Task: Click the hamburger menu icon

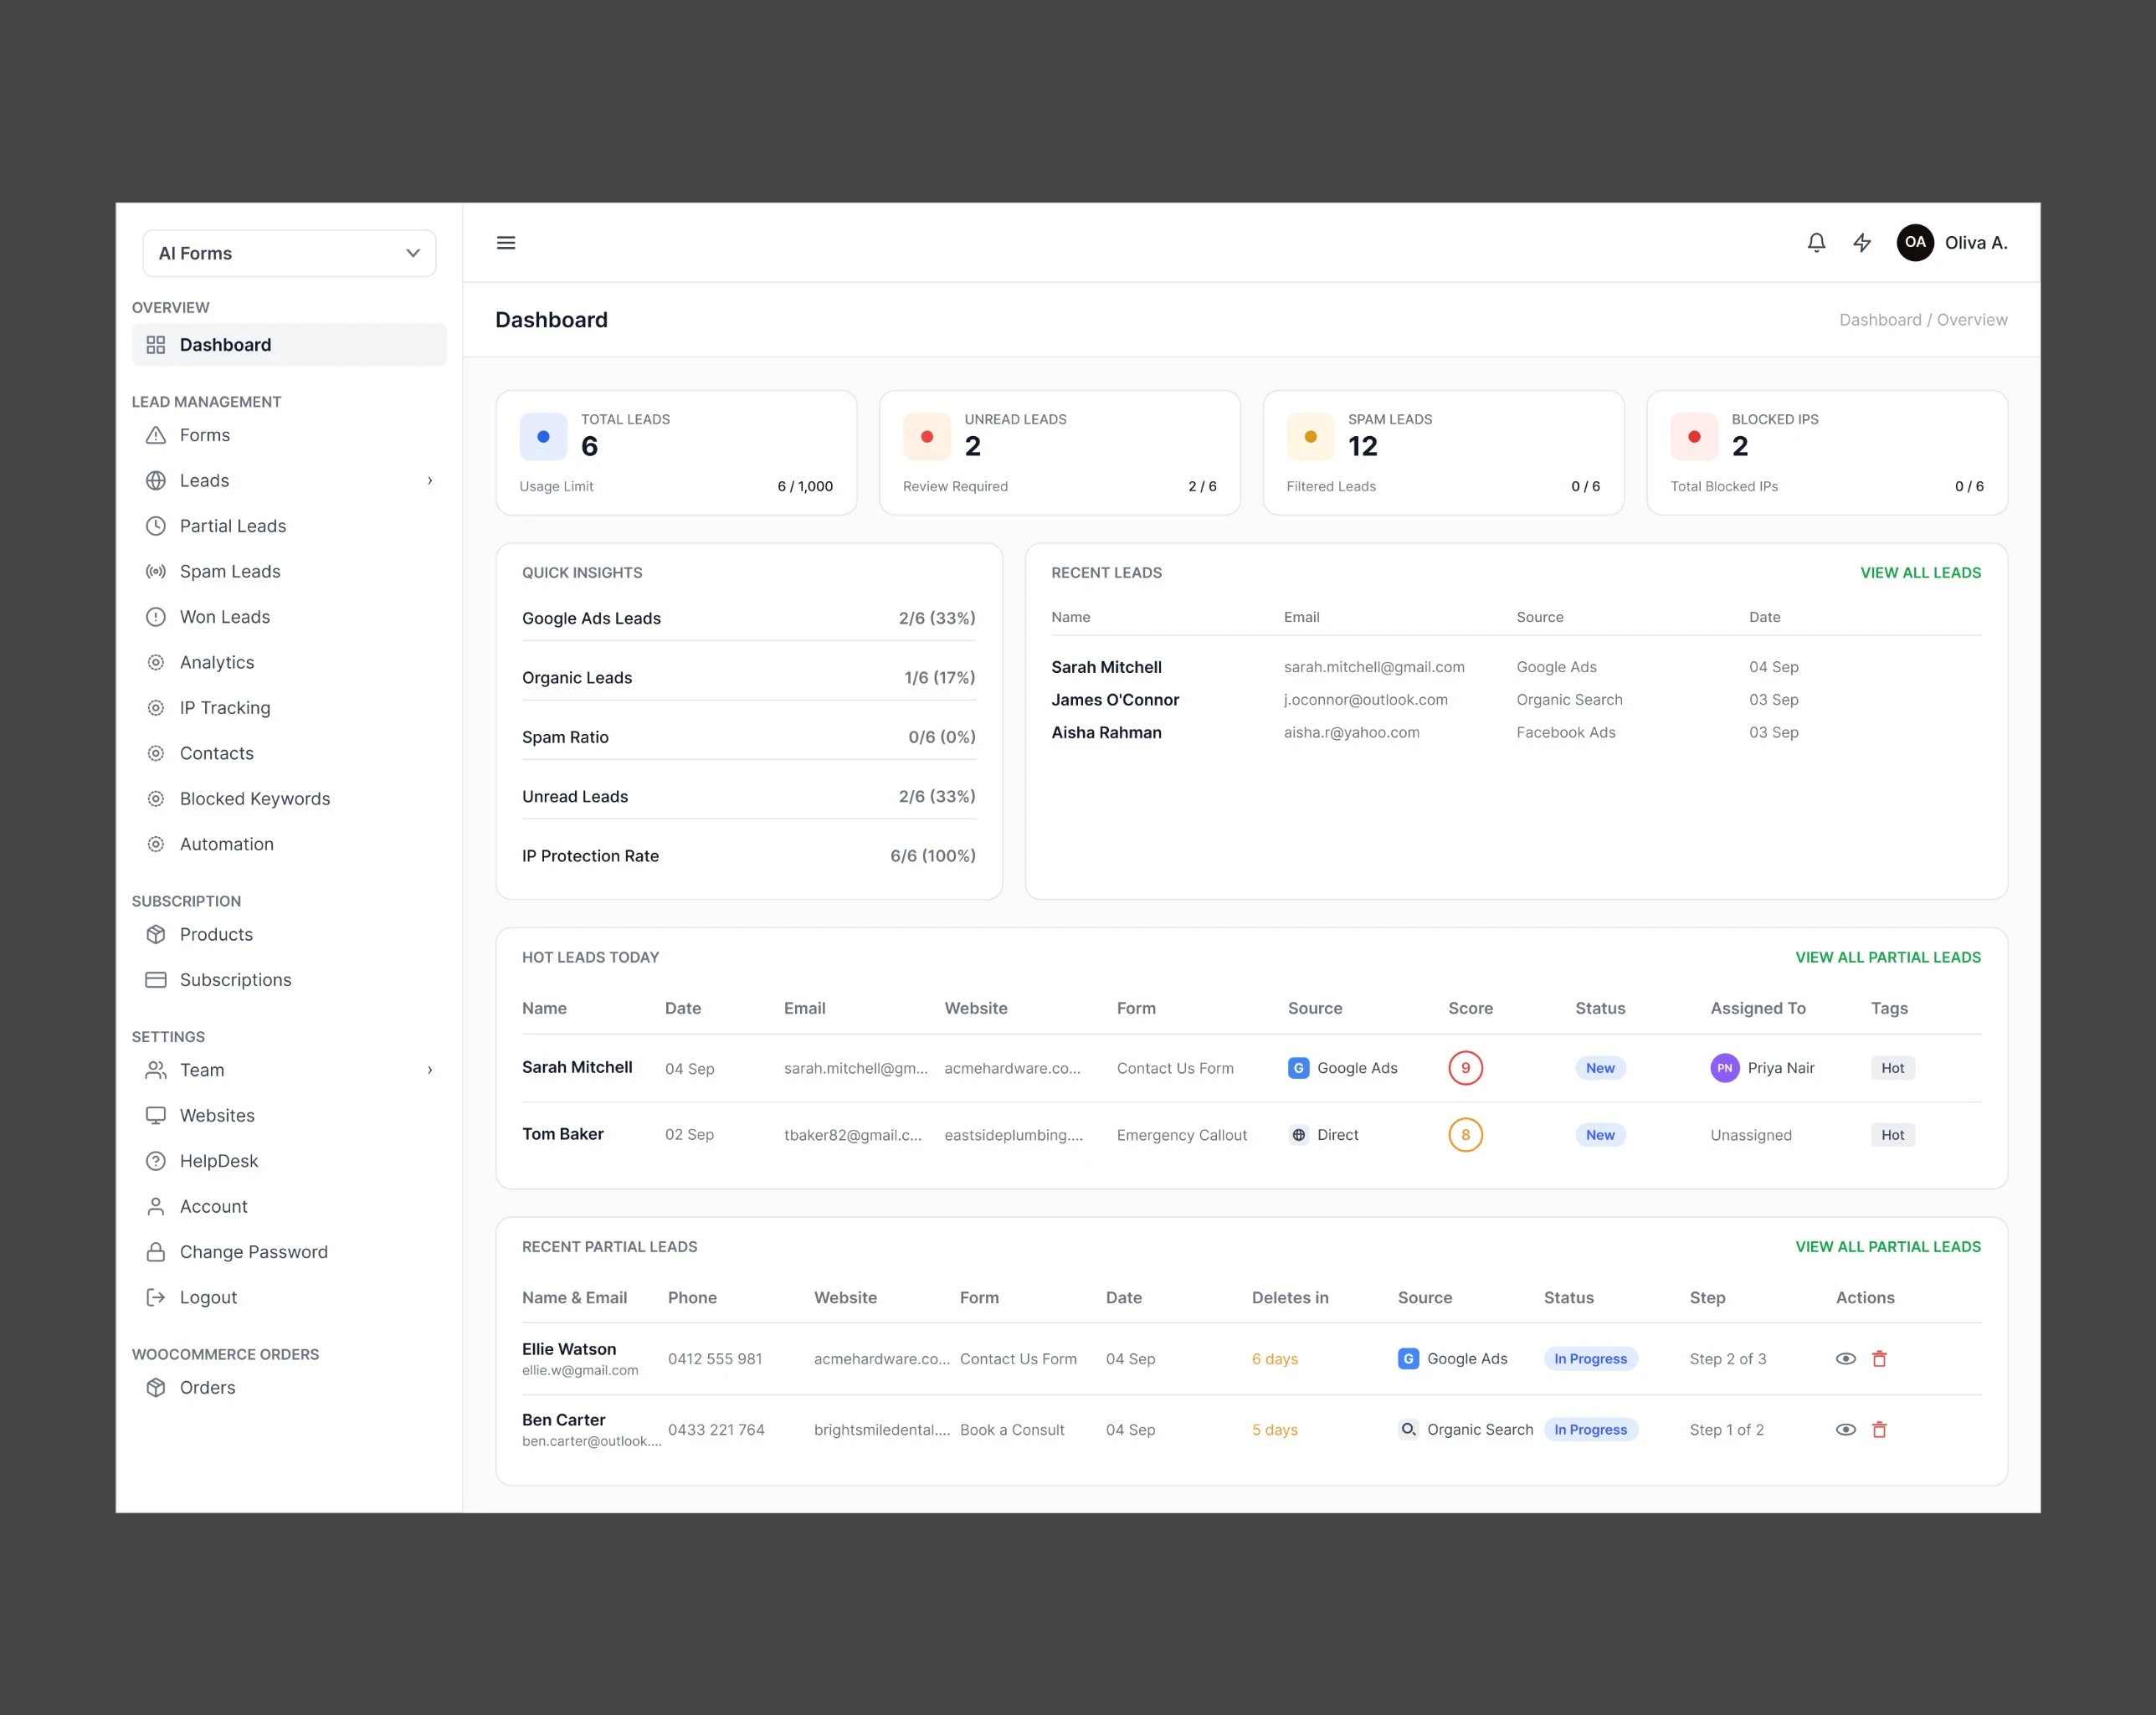Action: (506, 243)
